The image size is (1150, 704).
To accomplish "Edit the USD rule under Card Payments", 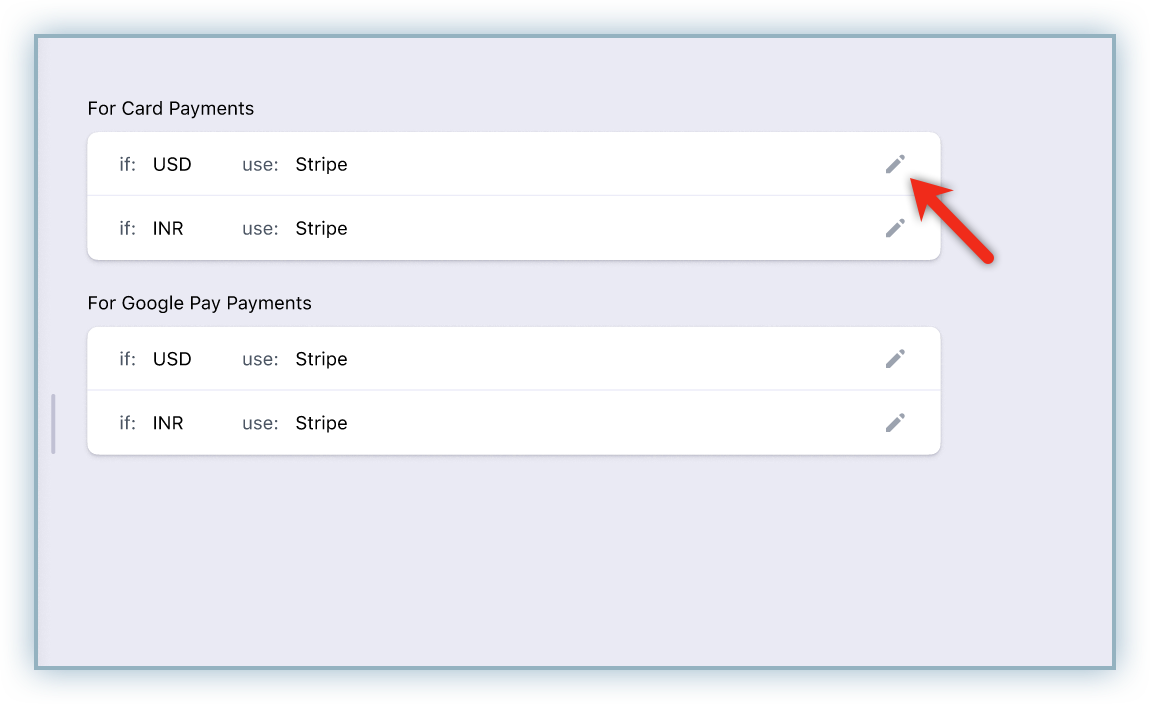I will click(x=895, y=164).
